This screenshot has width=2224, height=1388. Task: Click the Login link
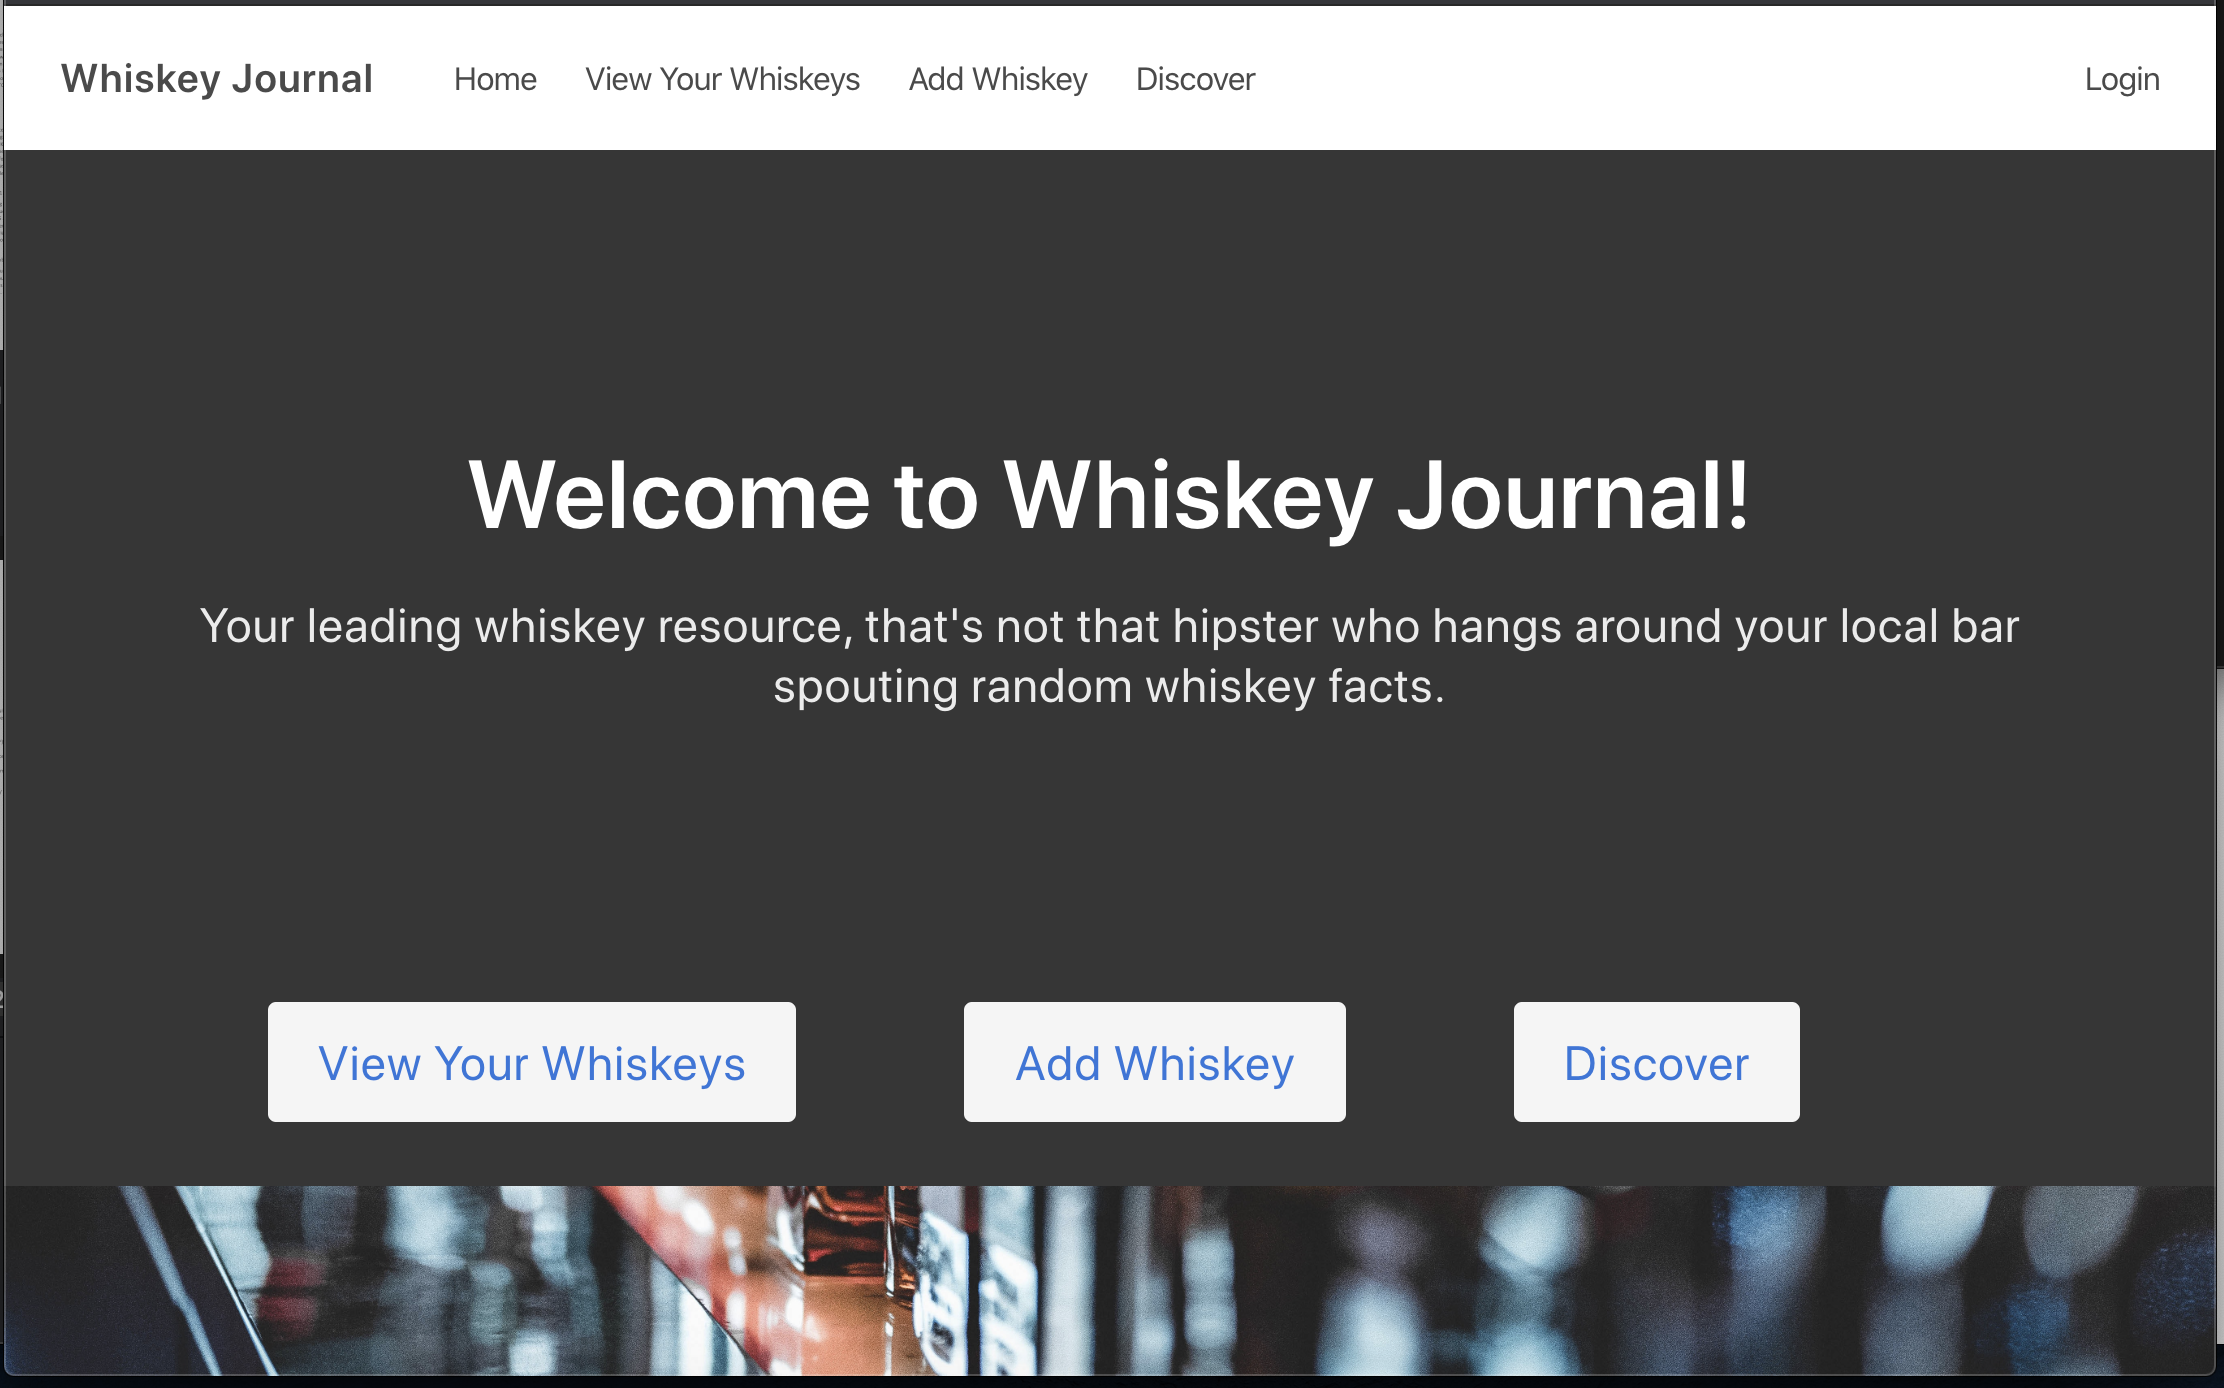coord(2121,79)
